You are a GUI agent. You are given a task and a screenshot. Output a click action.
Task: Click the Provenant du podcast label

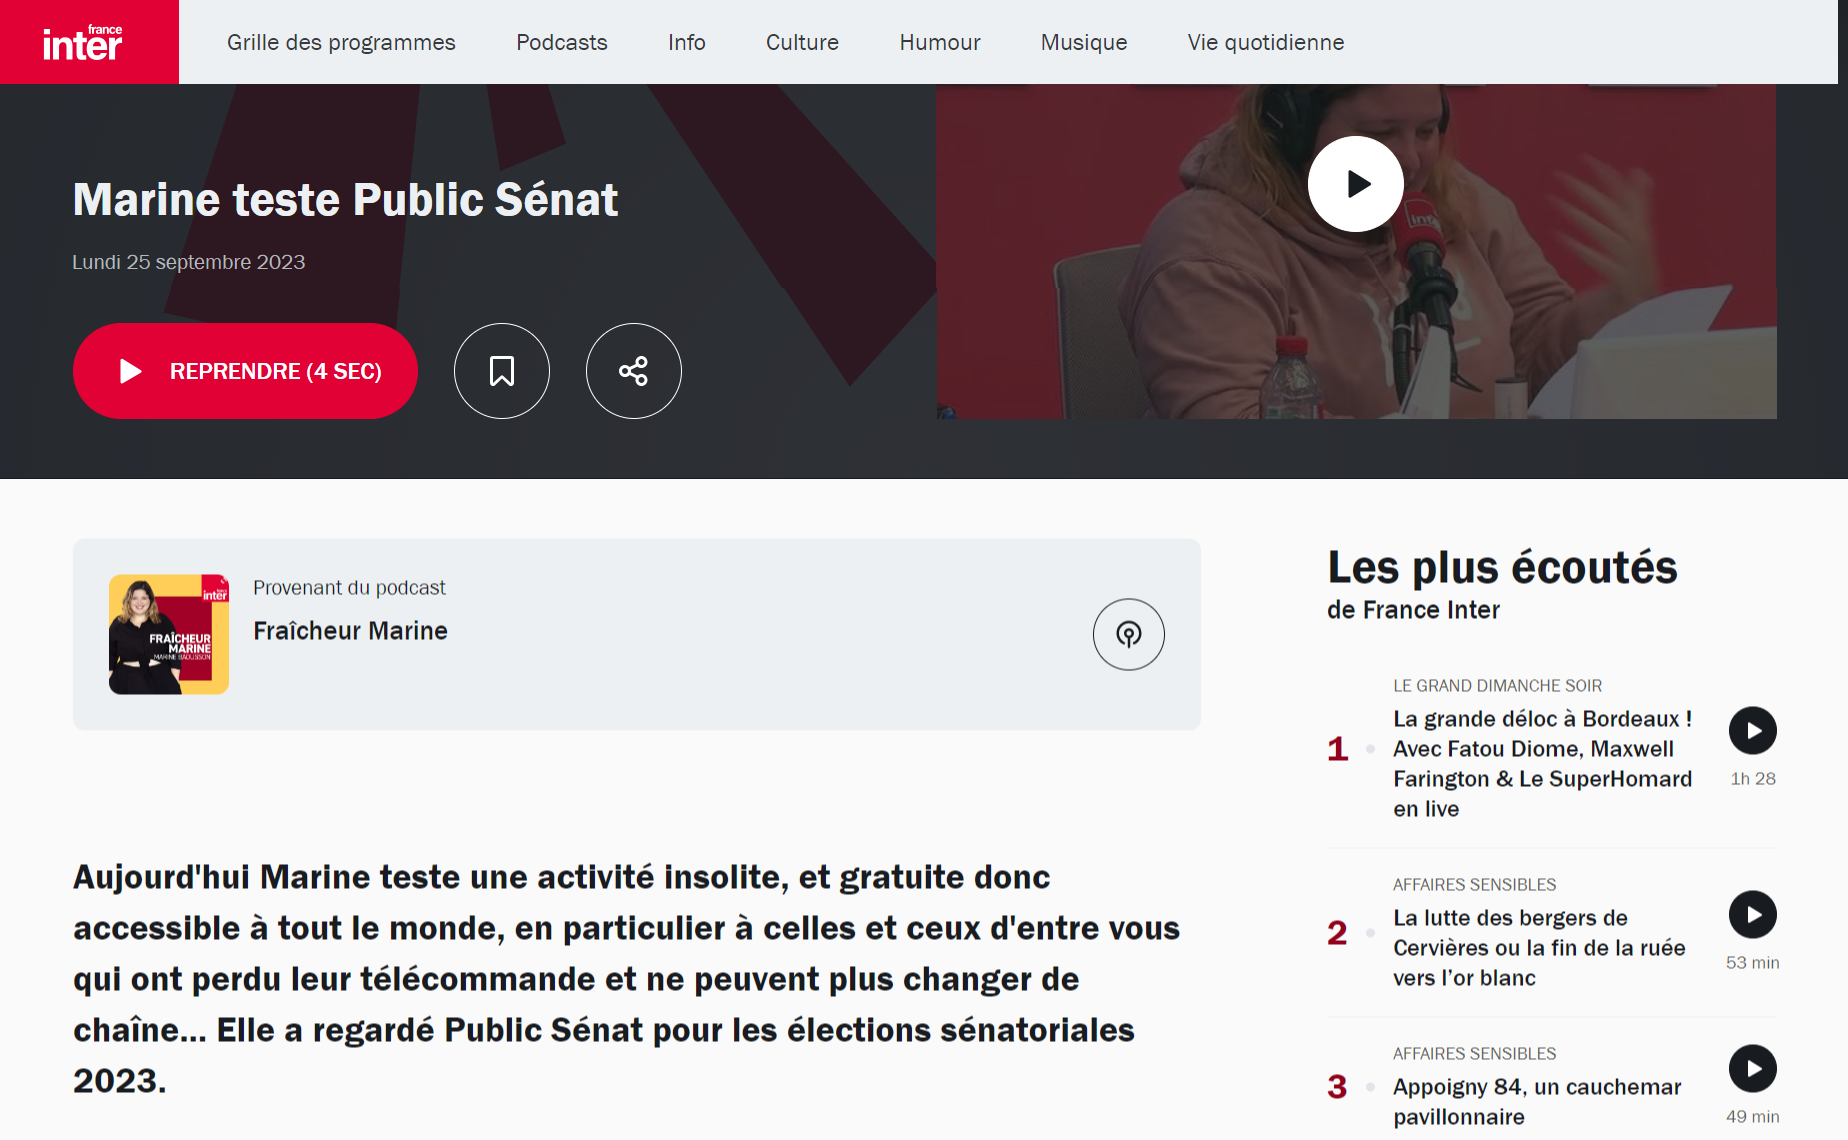click(349, 588)
